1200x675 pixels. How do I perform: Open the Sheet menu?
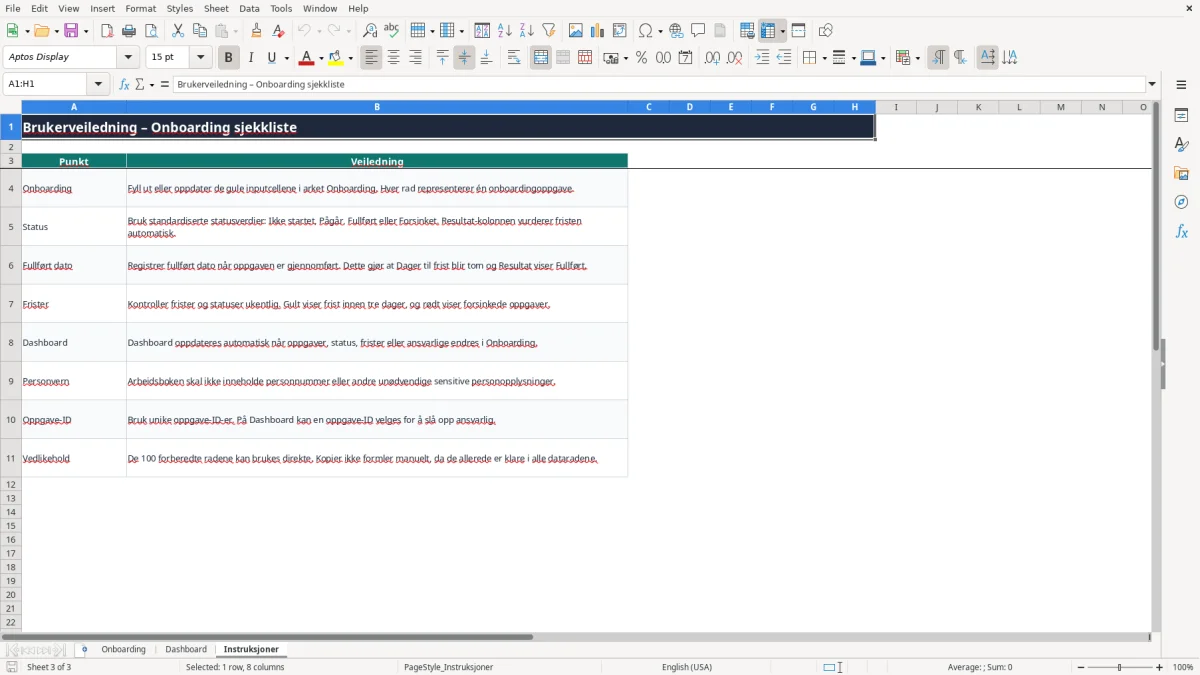tap(216, 8)
